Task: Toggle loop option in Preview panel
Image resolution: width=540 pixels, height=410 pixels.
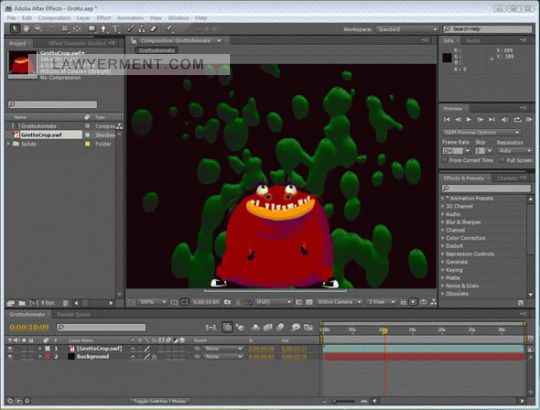Action: point(517,120)
